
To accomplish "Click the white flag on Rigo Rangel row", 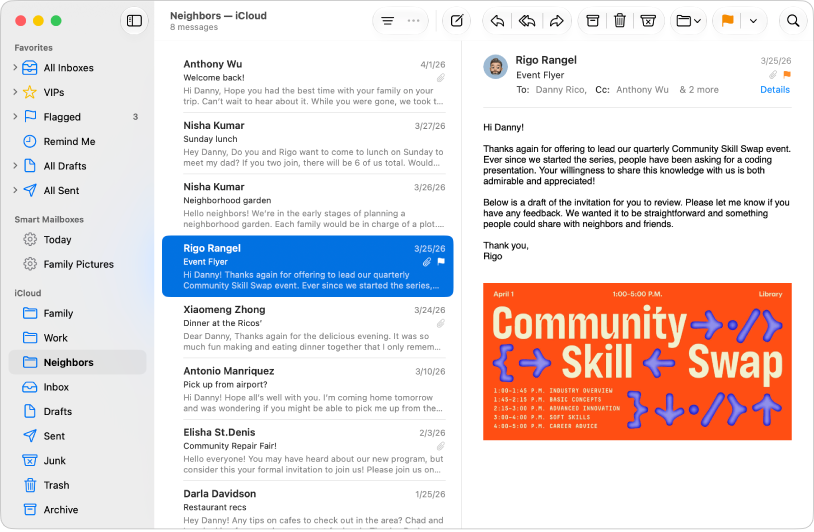I will [x=441, y=261].
